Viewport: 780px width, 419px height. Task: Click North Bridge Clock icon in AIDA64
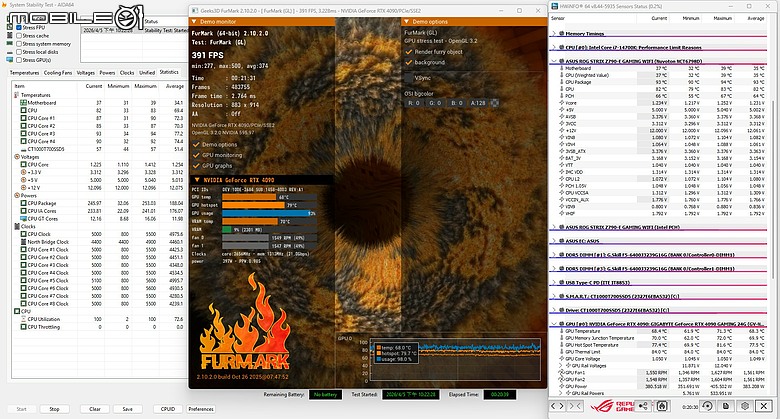(x=23, y=242)
